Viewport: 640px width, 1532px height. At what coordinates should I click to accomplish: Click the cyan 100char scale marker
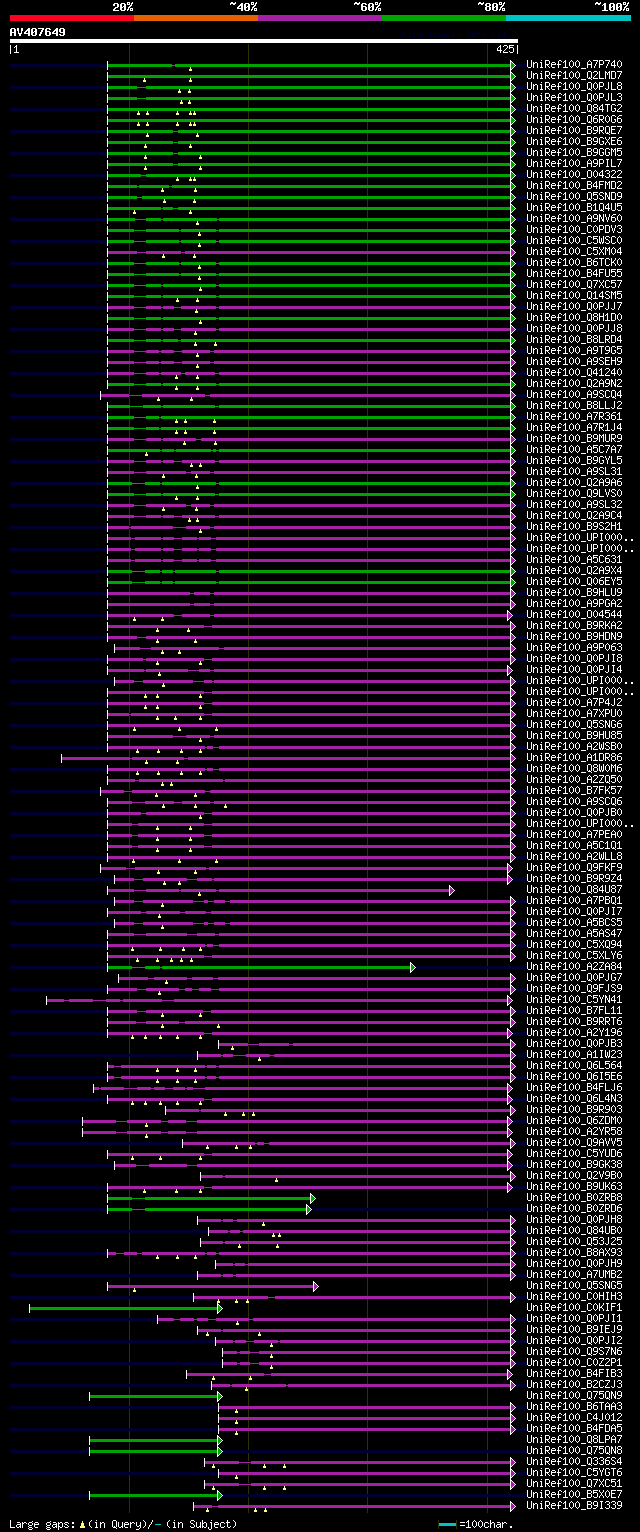(448, 1525)
